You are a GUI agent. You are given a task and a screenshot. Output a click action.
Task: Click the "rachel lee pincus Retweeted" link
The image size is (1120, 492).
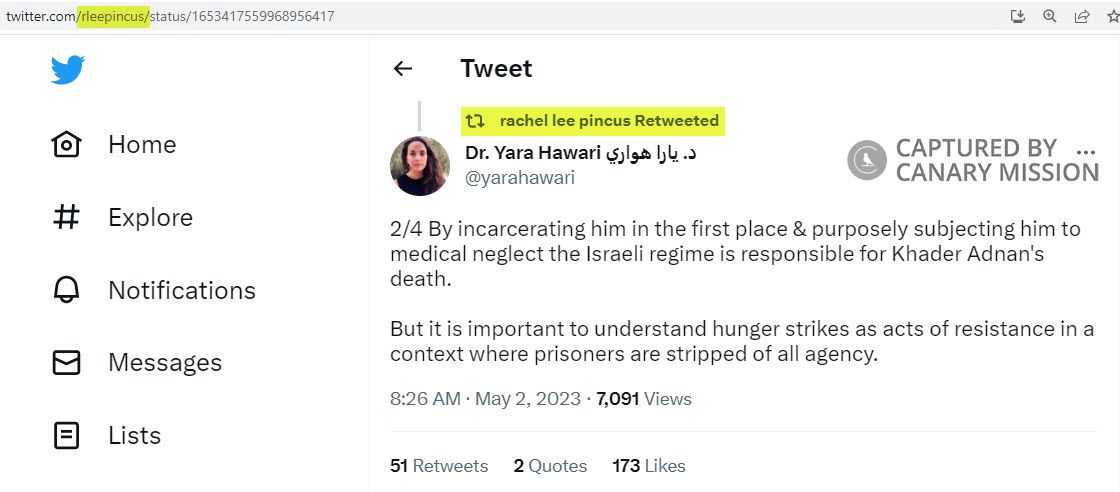[x=609, y=121]
